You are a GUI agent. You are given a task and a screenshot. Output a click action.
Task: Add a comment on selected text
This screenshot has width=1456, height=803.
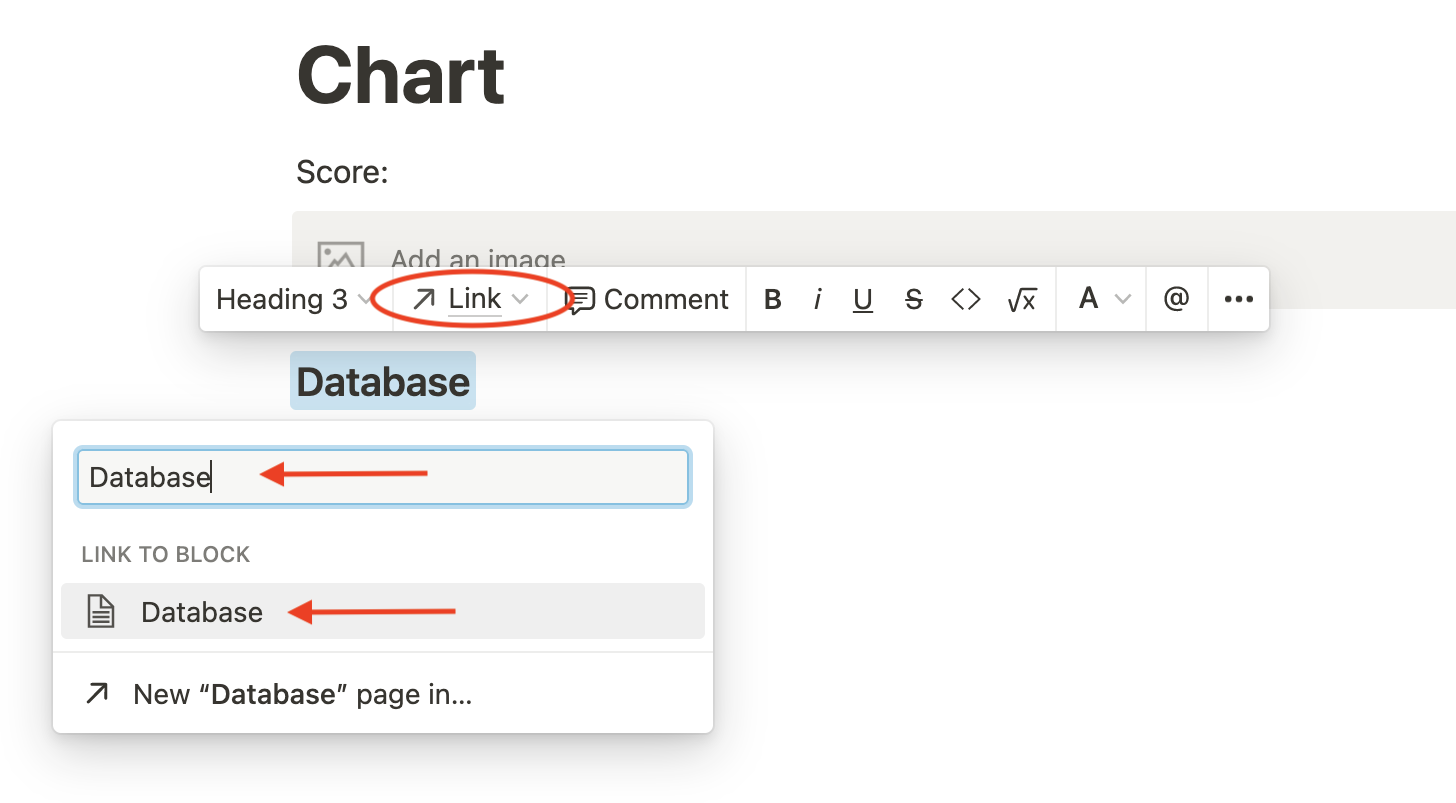(649, 299)
